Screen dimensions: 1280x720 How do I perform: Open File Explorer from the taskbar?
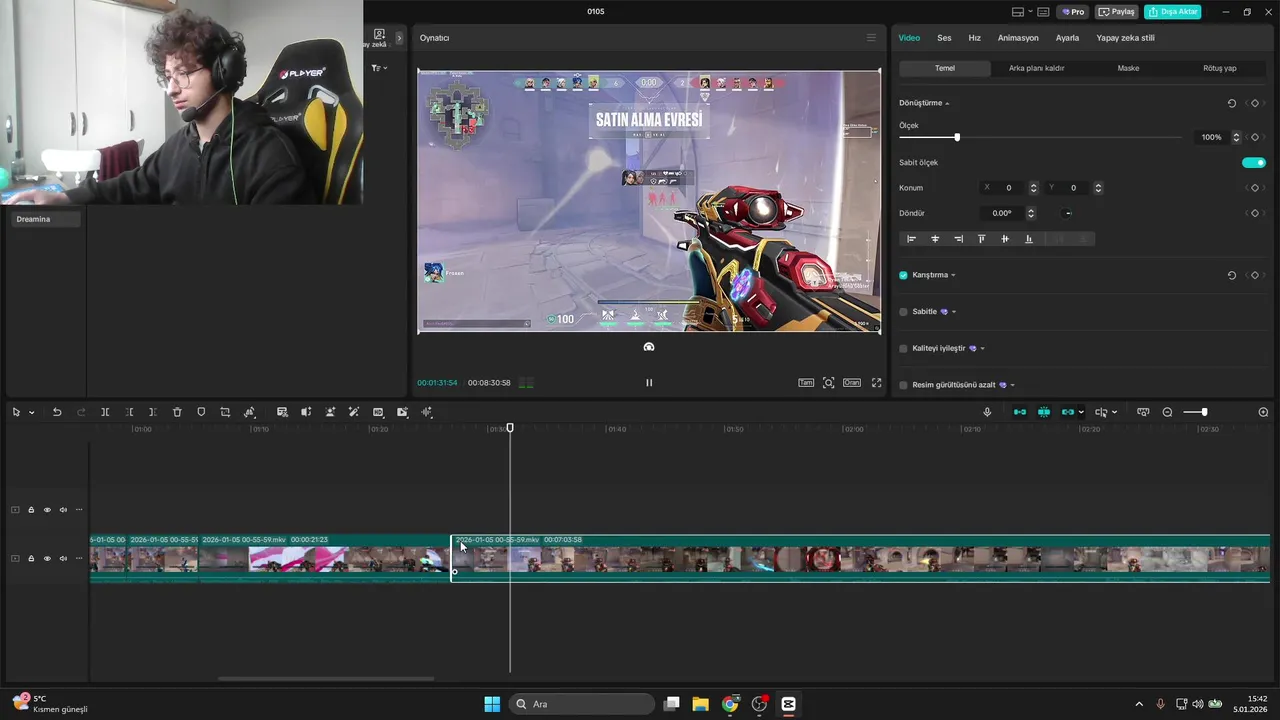700,704
